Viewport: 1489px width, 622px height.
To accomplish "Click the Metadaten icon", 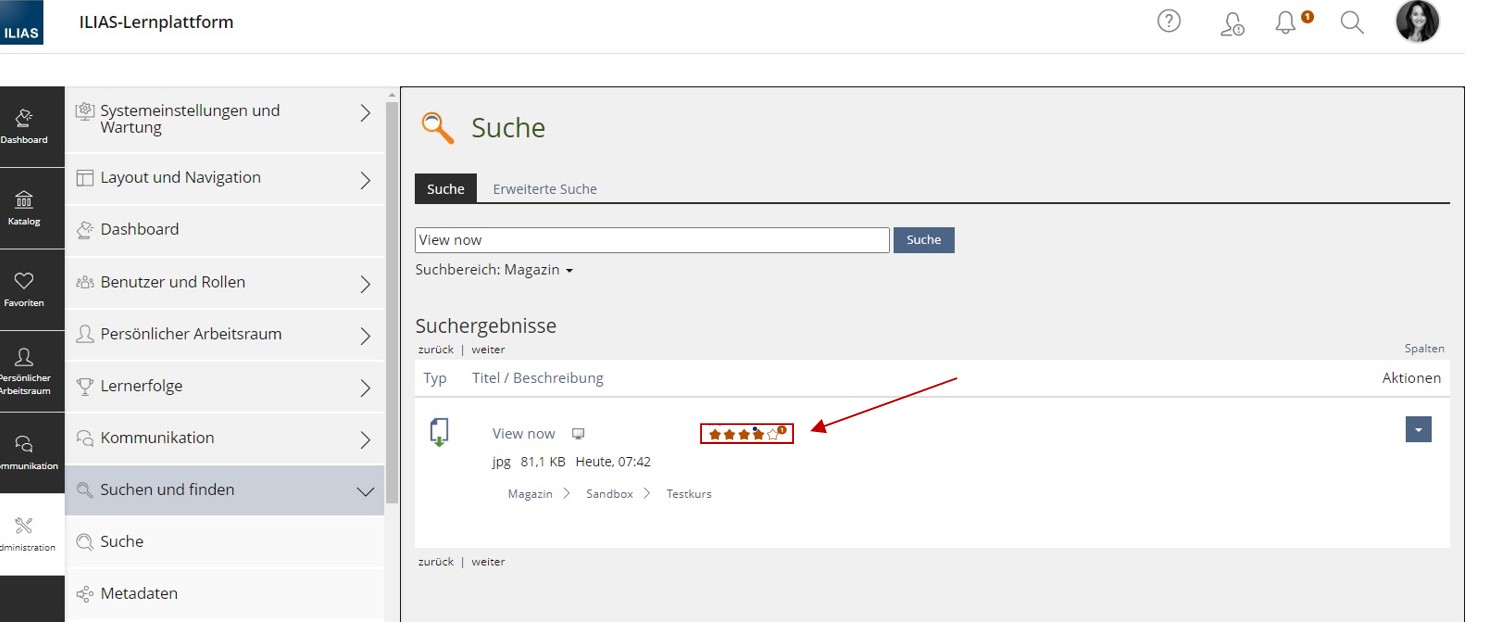I will pyautogui.click(x=85, y=593).
